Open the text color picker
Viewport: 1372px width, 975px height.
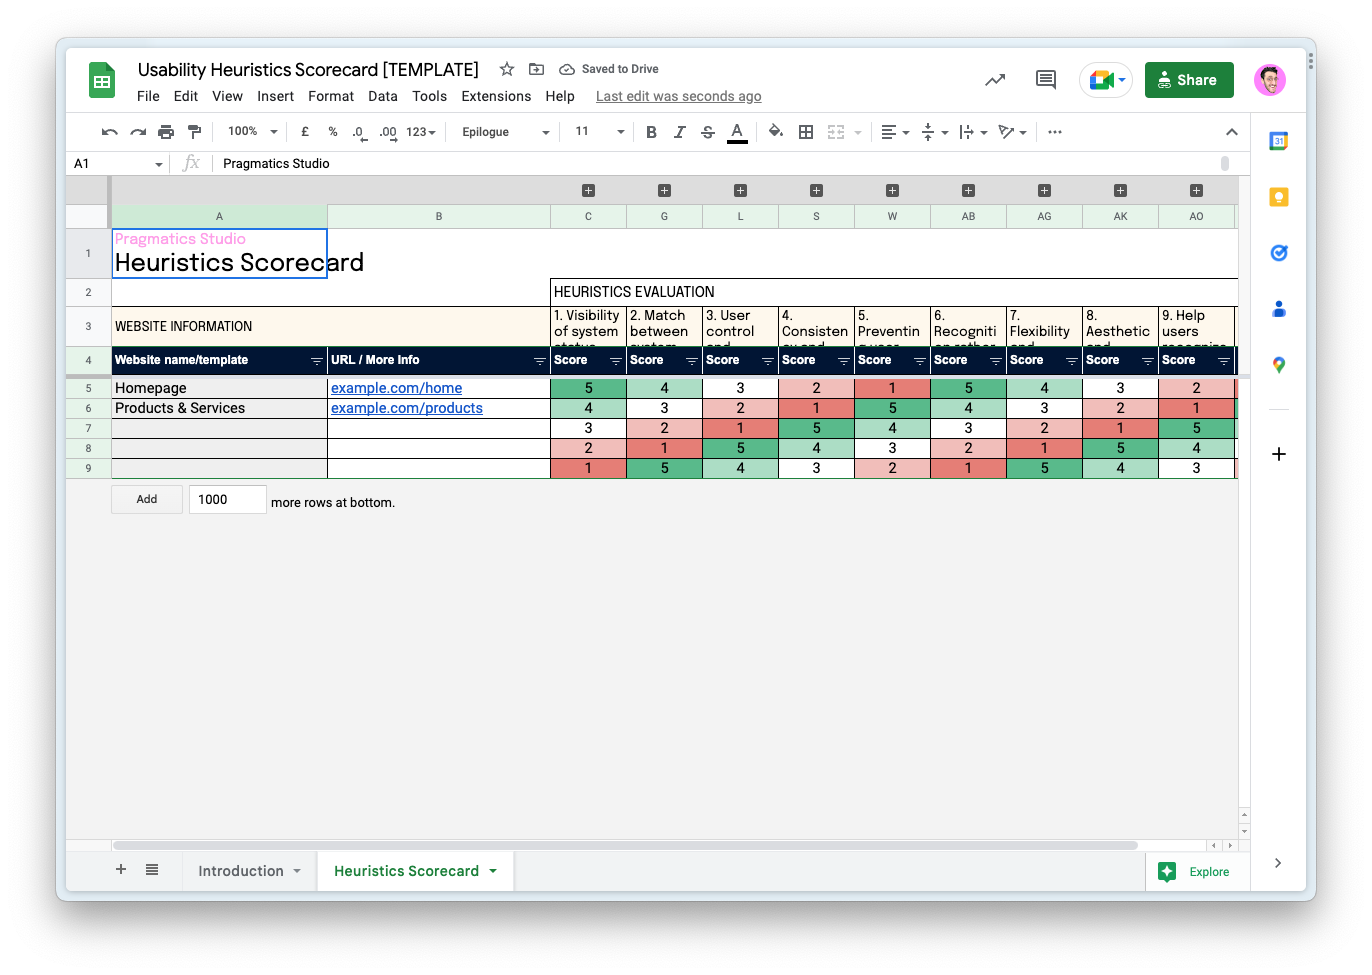(737, 132)
